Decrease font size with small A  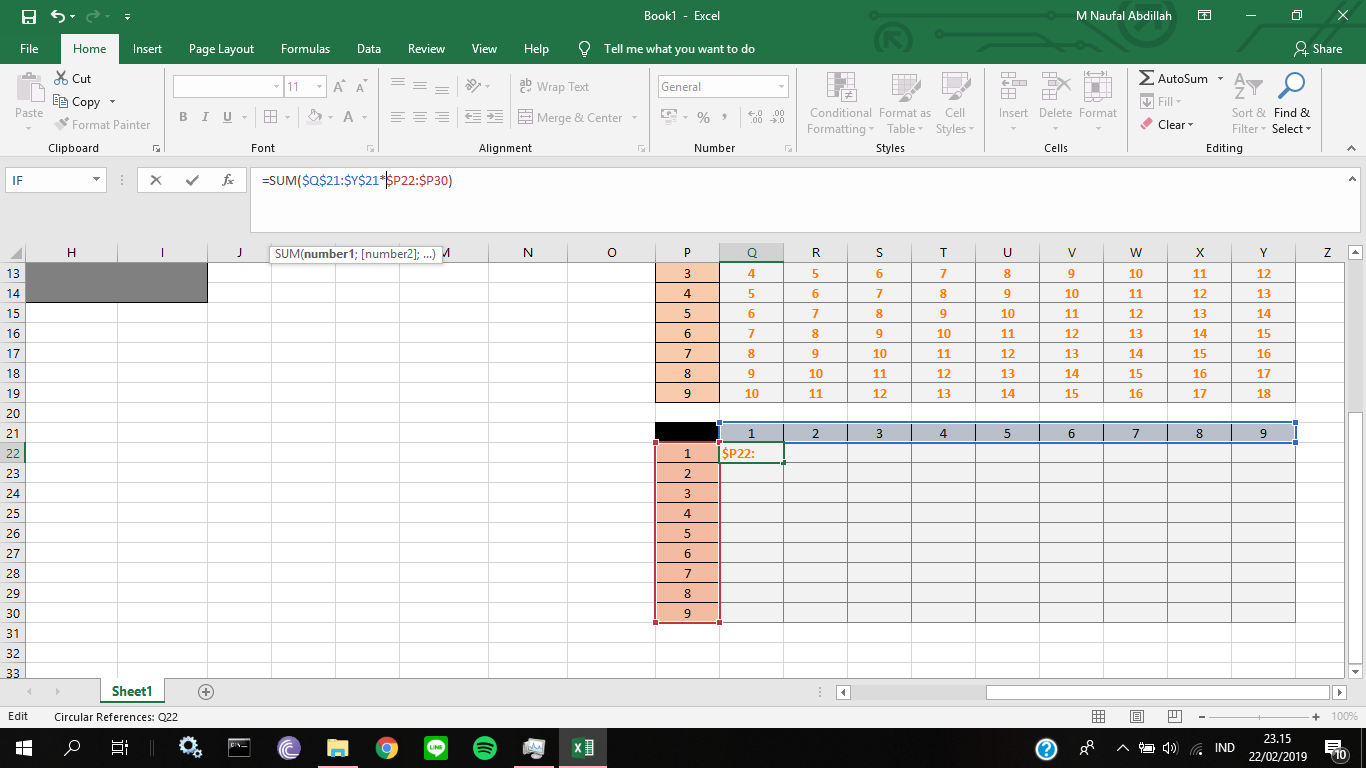(360, 87)
